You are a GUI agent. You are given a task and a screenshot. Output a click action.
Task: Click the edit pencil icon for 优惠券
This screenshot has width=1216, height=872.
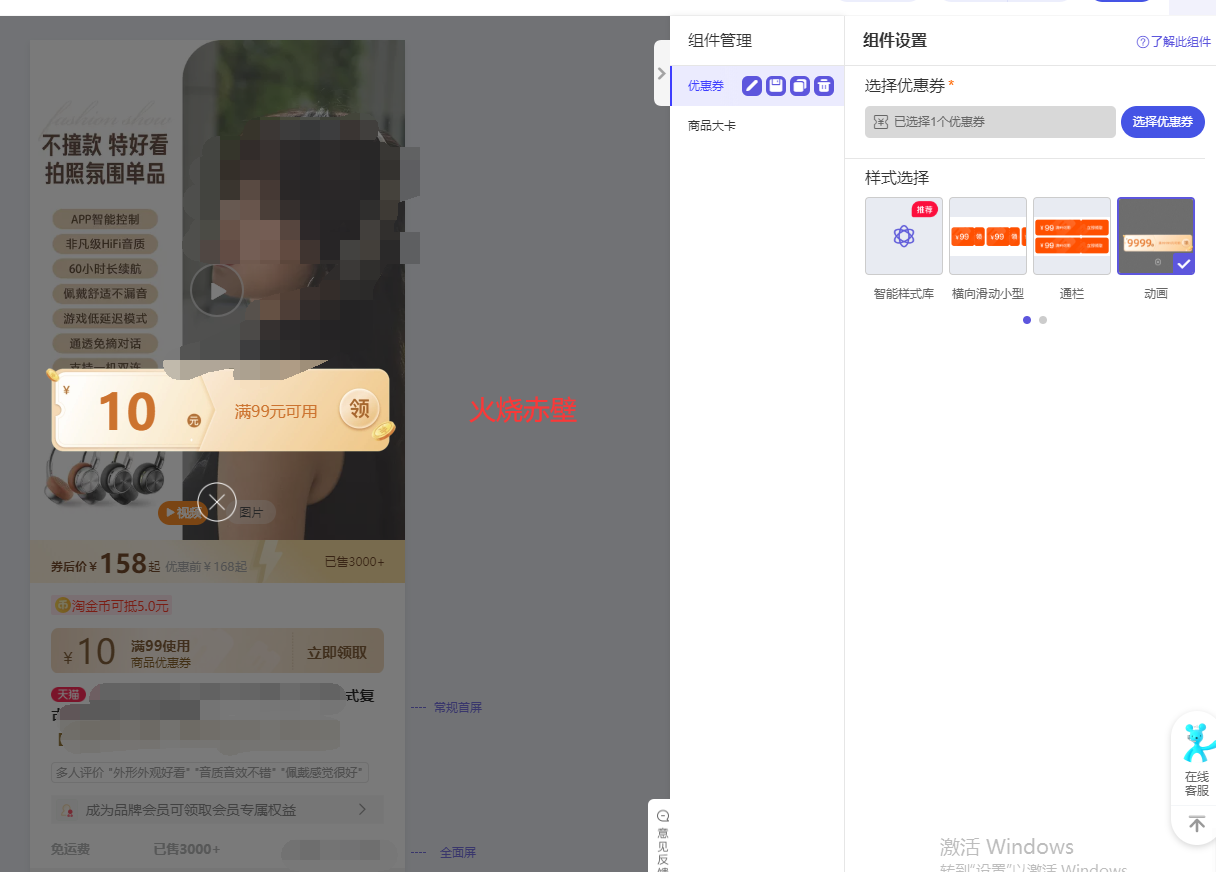[752, 86]
